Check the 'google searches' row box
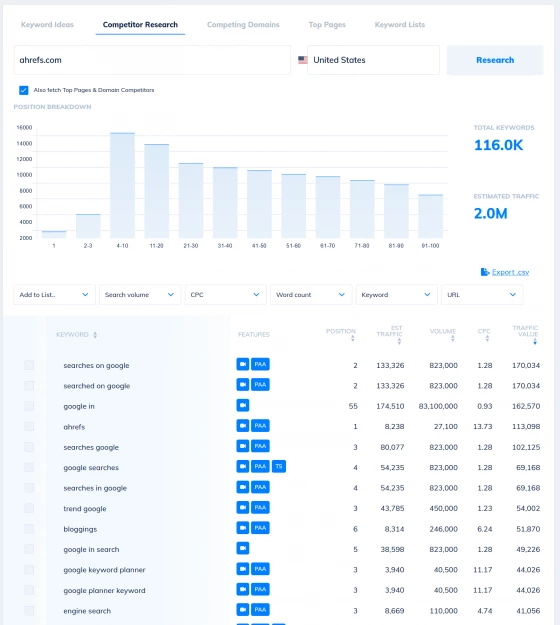 pos(29,467)
